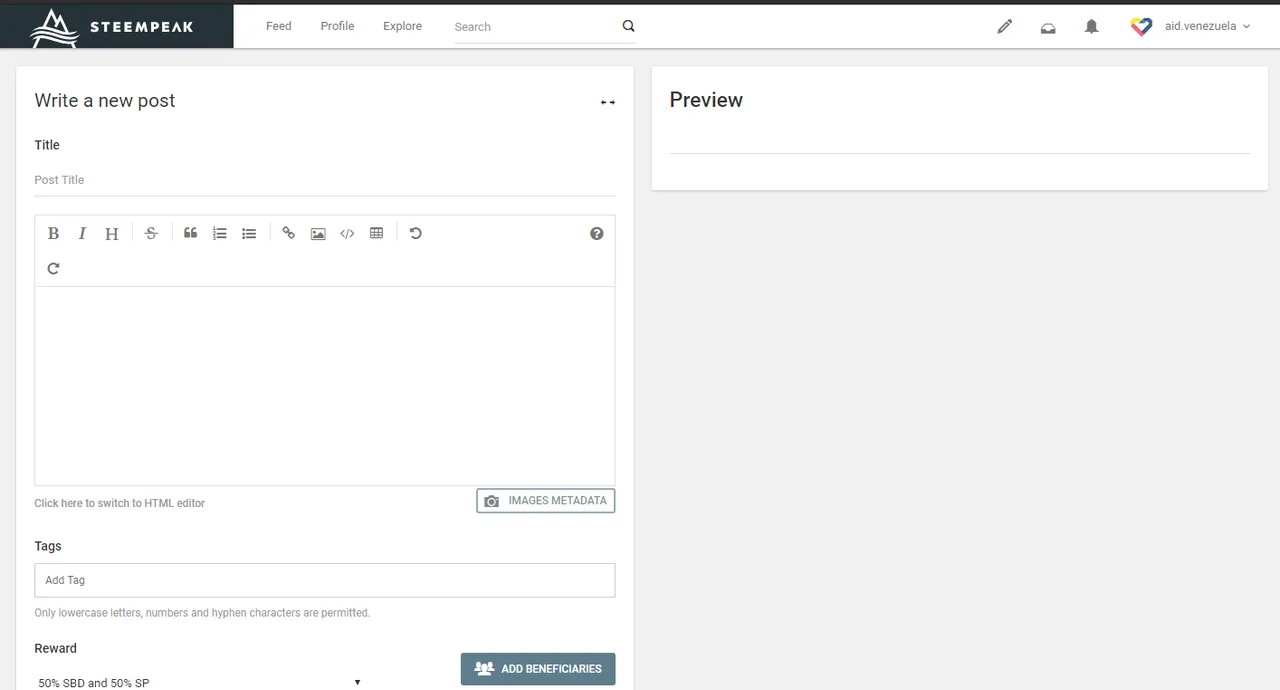This screenshot has height=690, width=1280.
Task: Click the aid.venezuela avatar icon
Action: click(x=1141, y=27)
